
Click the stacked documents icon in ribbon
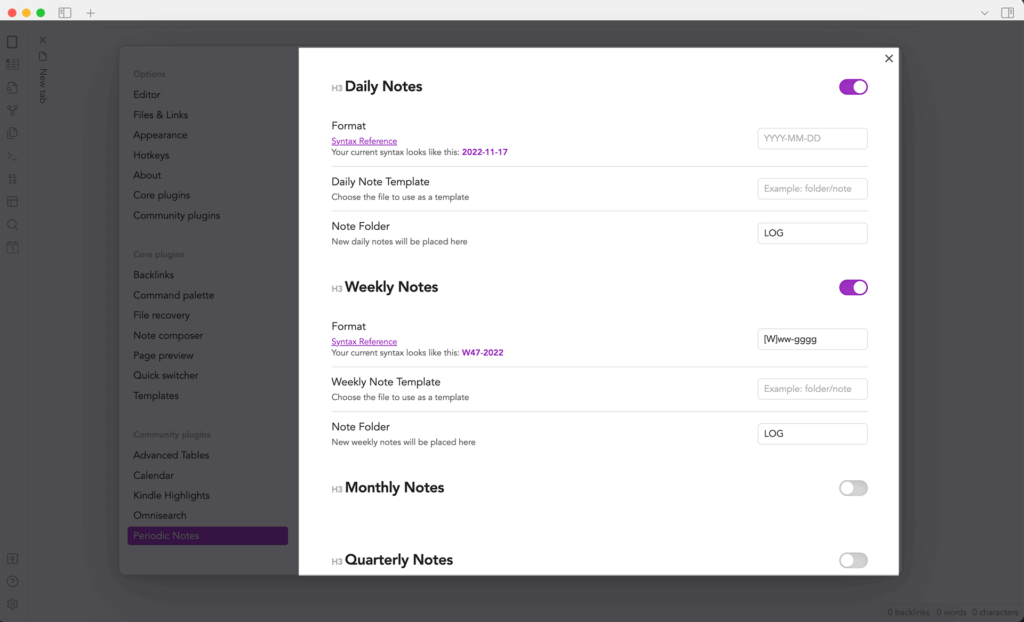click(12, 133)
